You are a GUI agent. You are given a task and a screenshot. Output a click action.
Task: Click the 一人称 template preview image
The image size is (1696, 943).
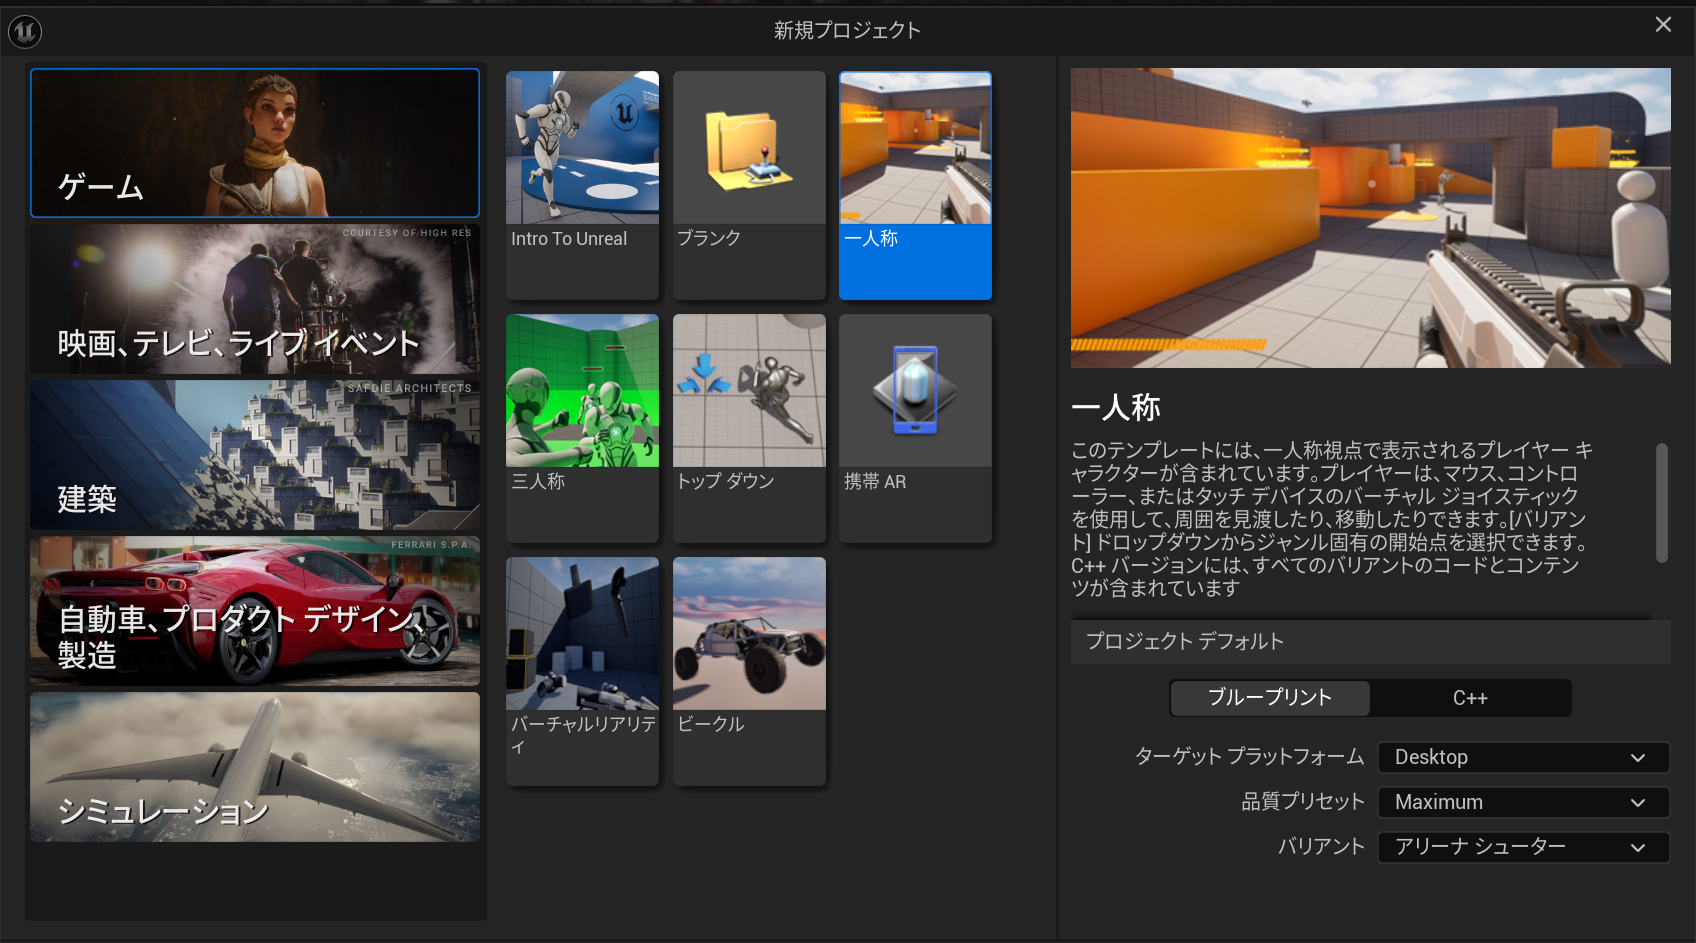(x=1370, y=217)
